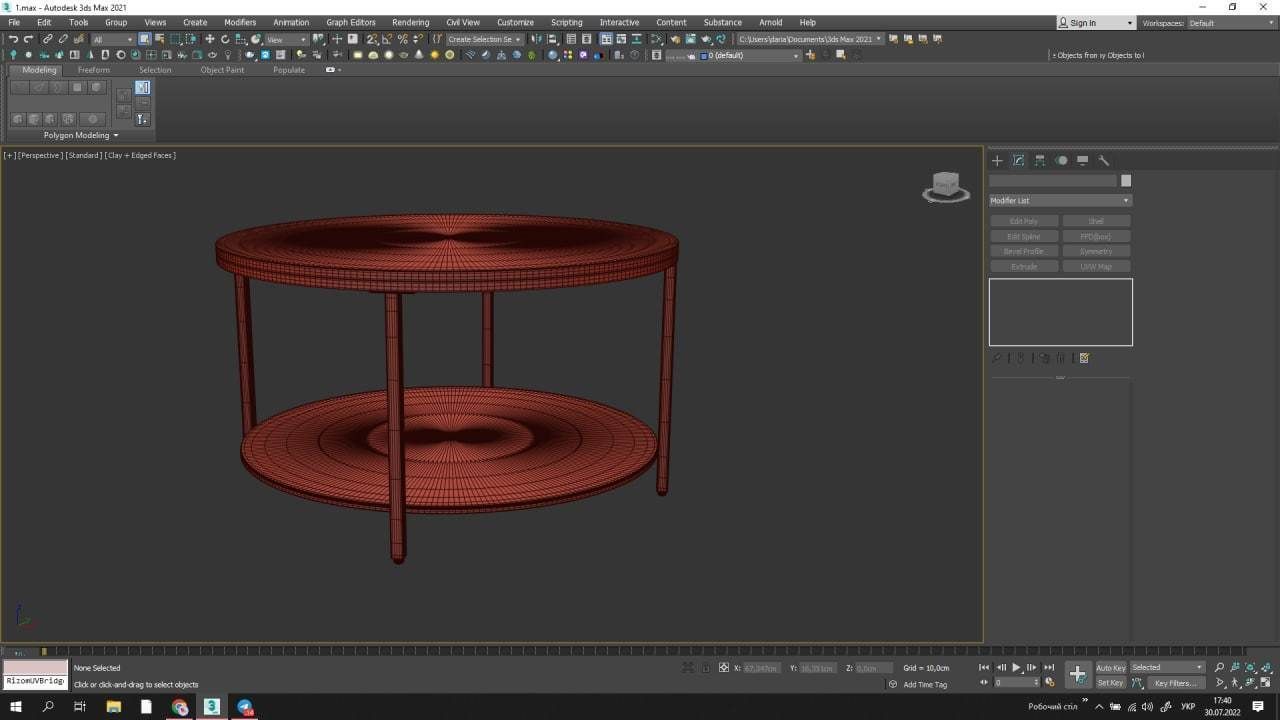This screenshot has width=1280, height=720.
Task: Click Maximize Viewport Toggle icon
Action: 1266,683
